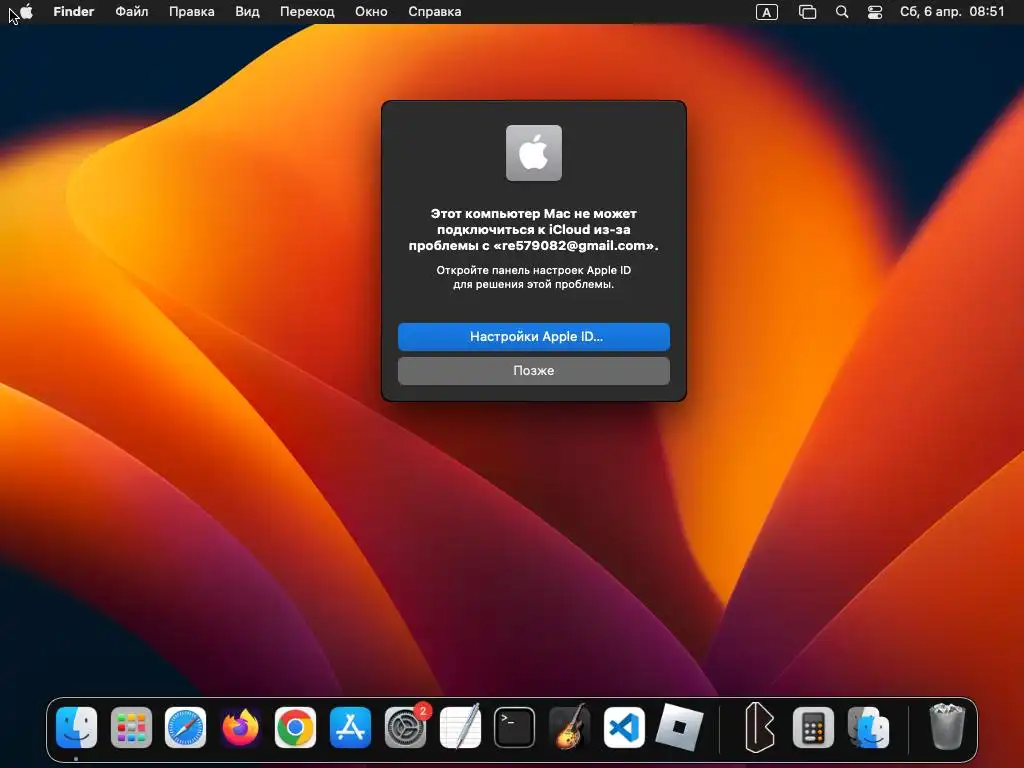This screenshot has width=1024, height=768.
Task: Open Spotlight search magnifier
Action: coord(842,12)
